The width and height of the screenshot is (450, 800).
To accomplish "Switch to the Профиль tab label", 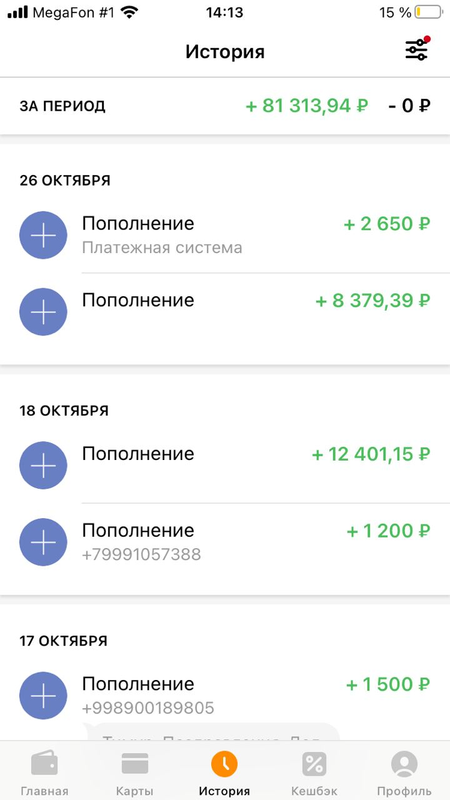I will 404,791.
